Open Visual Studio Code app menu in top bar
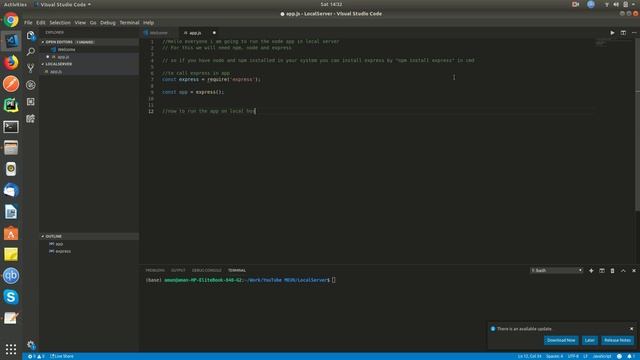The height and width of the screenshot is (360, 640). tap(63, 4)
